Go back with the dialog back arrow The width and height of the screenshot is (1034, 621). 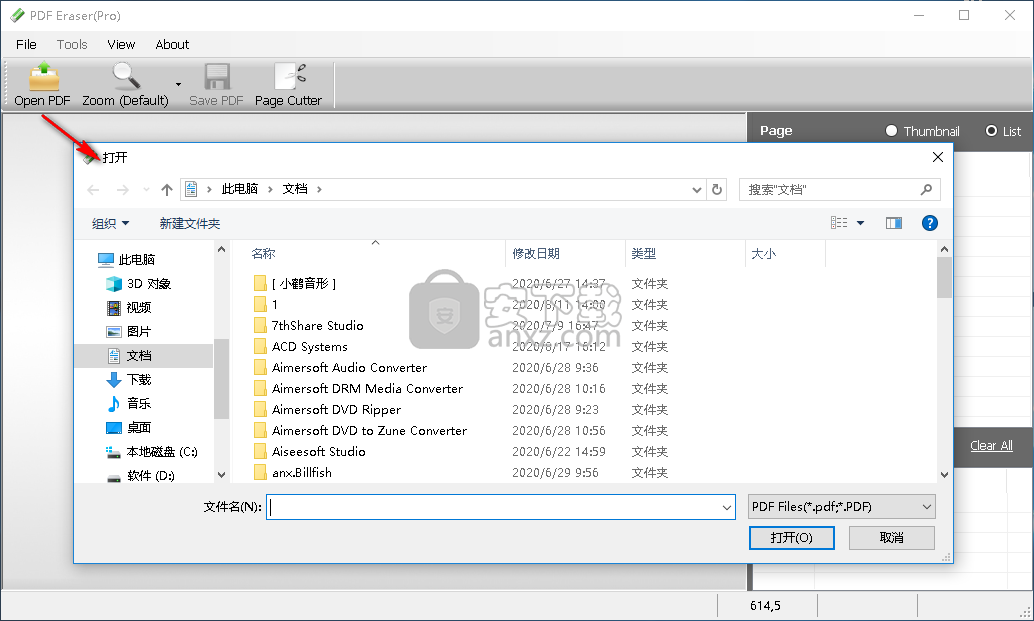click(94, 190)
